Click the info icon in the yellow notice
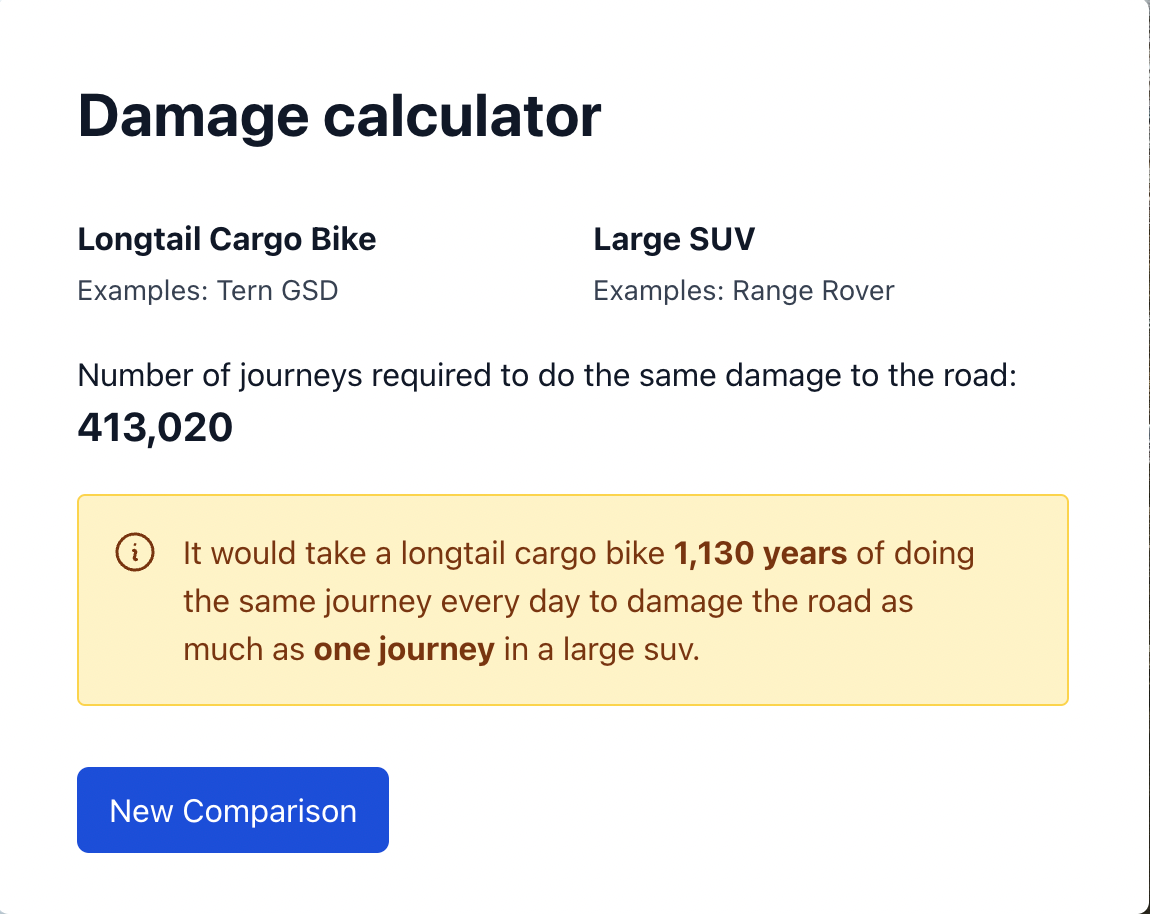The width and height of the screenshot is (1150, 914). [136, 551]
